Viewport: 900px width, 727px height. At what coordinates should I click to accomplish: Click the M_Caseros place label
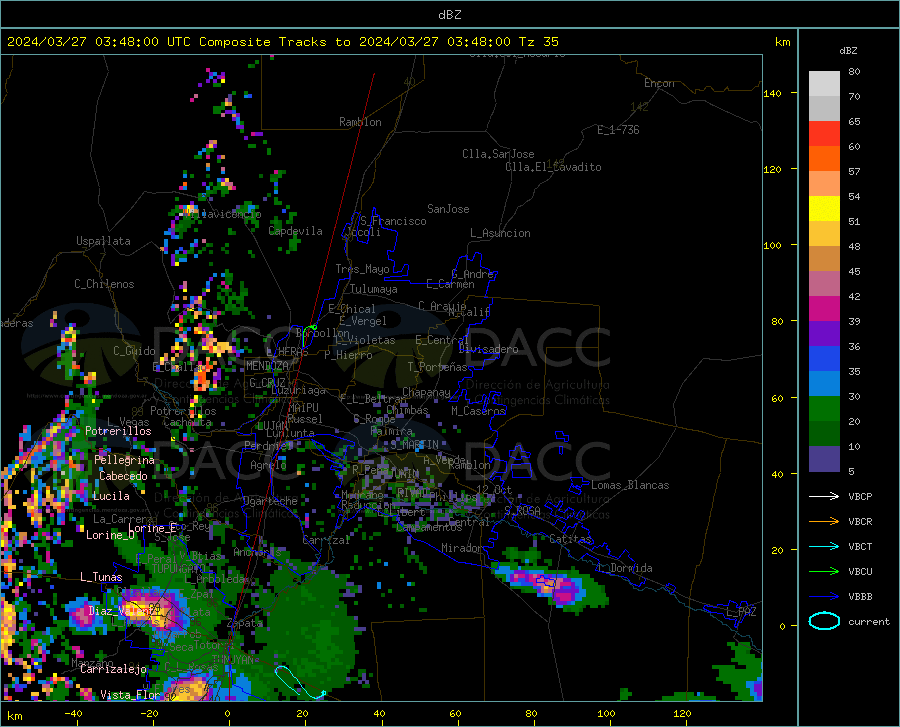[478, 410]
